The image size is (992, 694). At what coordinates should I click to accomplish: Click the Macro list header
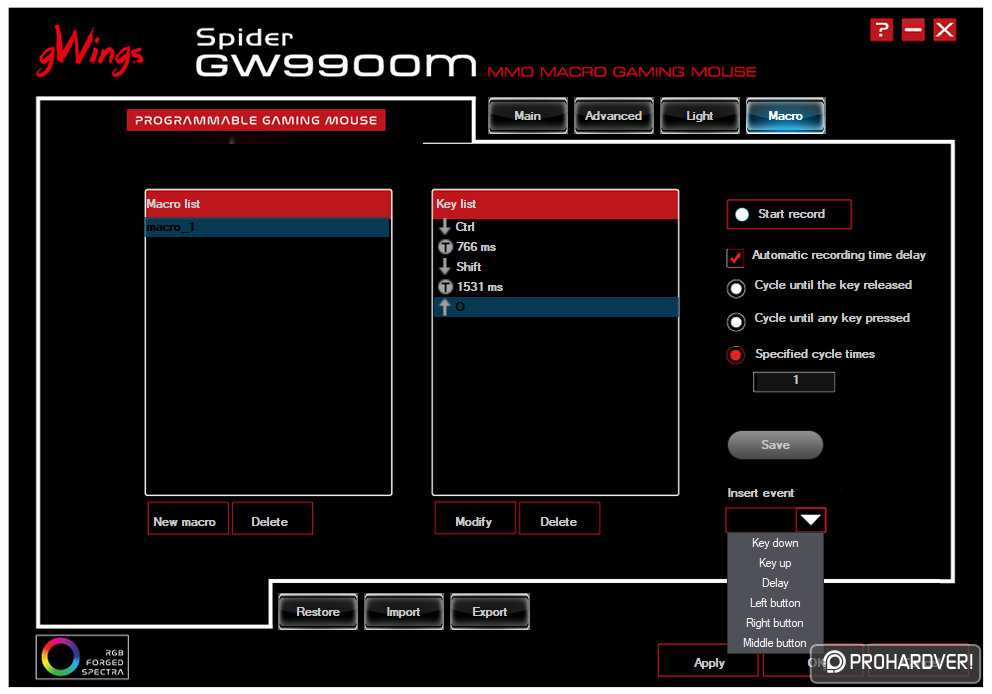(x=268, y=204)
